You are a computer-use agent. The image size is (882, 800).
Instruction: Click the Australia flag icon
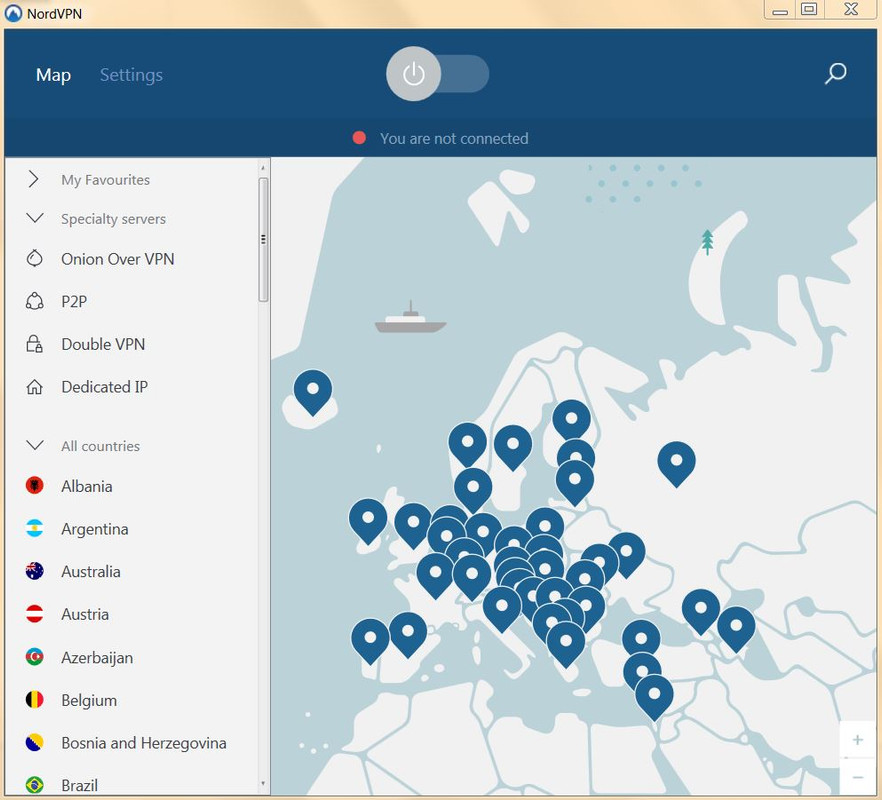(x=34, y=571)
